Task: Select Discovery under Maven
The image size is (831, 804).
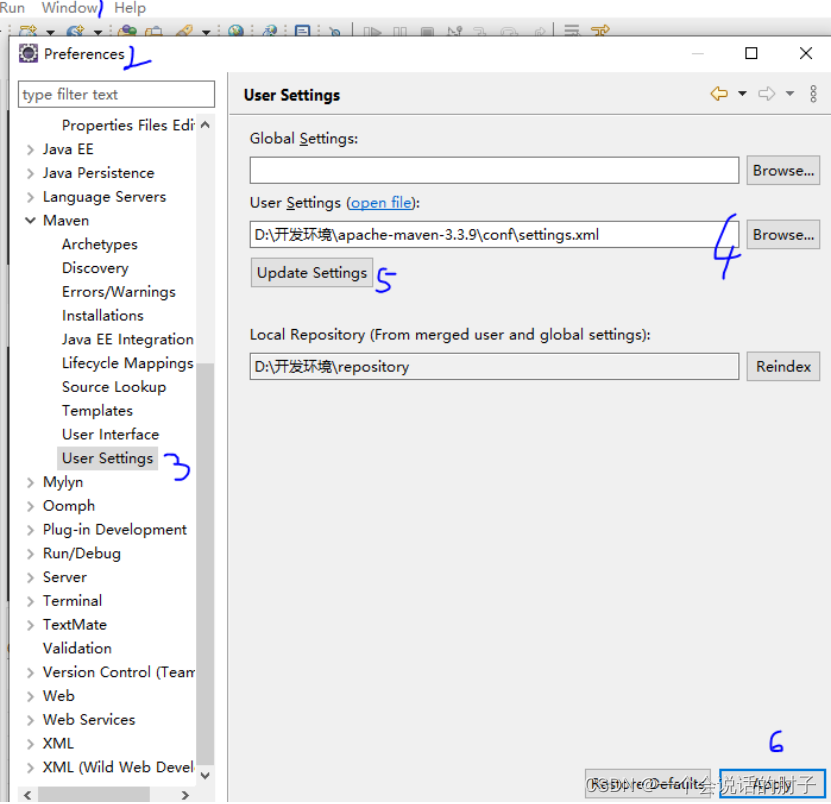Action: pos(95,268)
